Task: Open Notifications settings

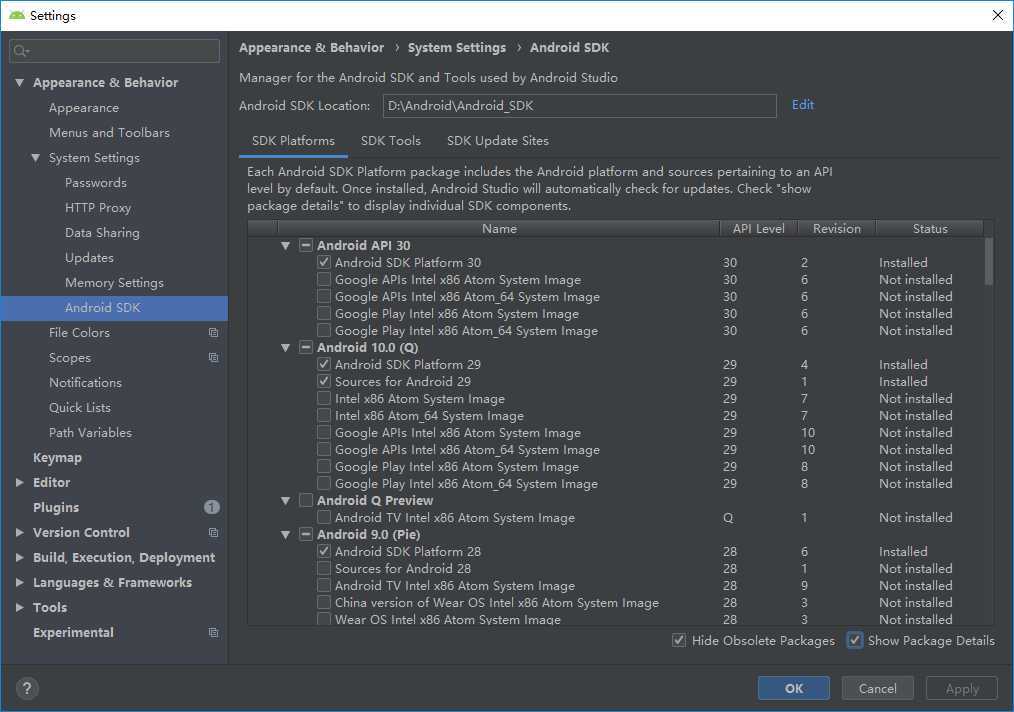Action: coord(85,382)
